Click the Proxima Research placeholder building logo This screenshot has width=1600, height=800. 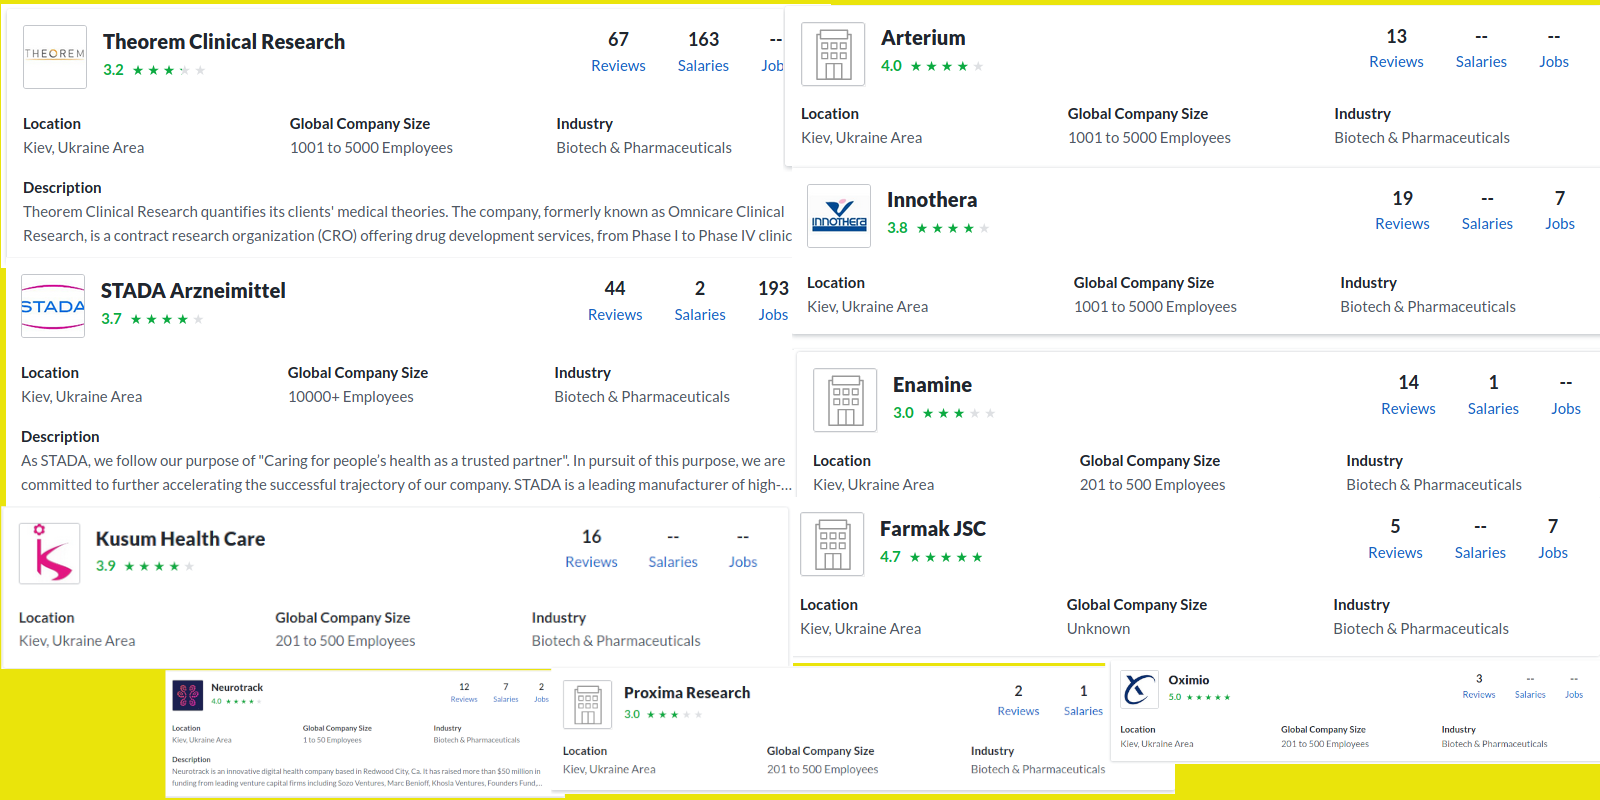coord(588,704)
